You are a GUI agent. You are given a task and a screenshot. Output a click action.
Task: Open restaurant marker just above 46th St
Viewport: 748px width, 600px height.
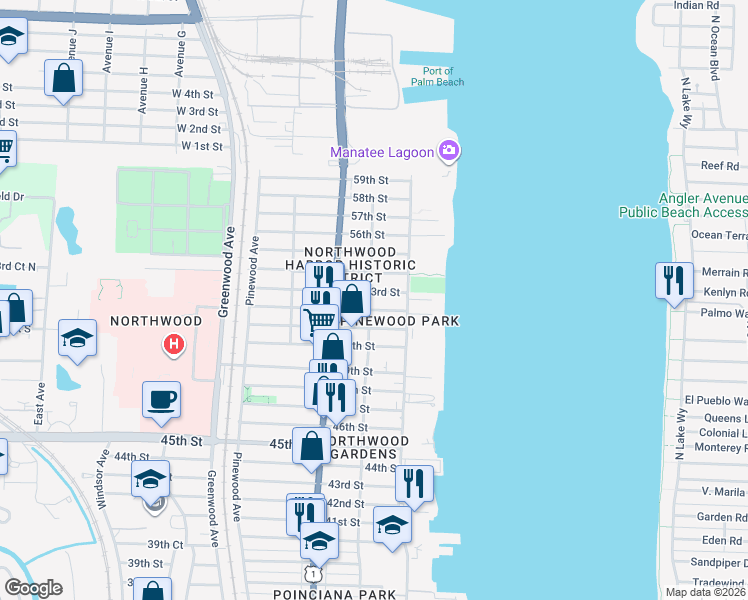click(336, 400)
